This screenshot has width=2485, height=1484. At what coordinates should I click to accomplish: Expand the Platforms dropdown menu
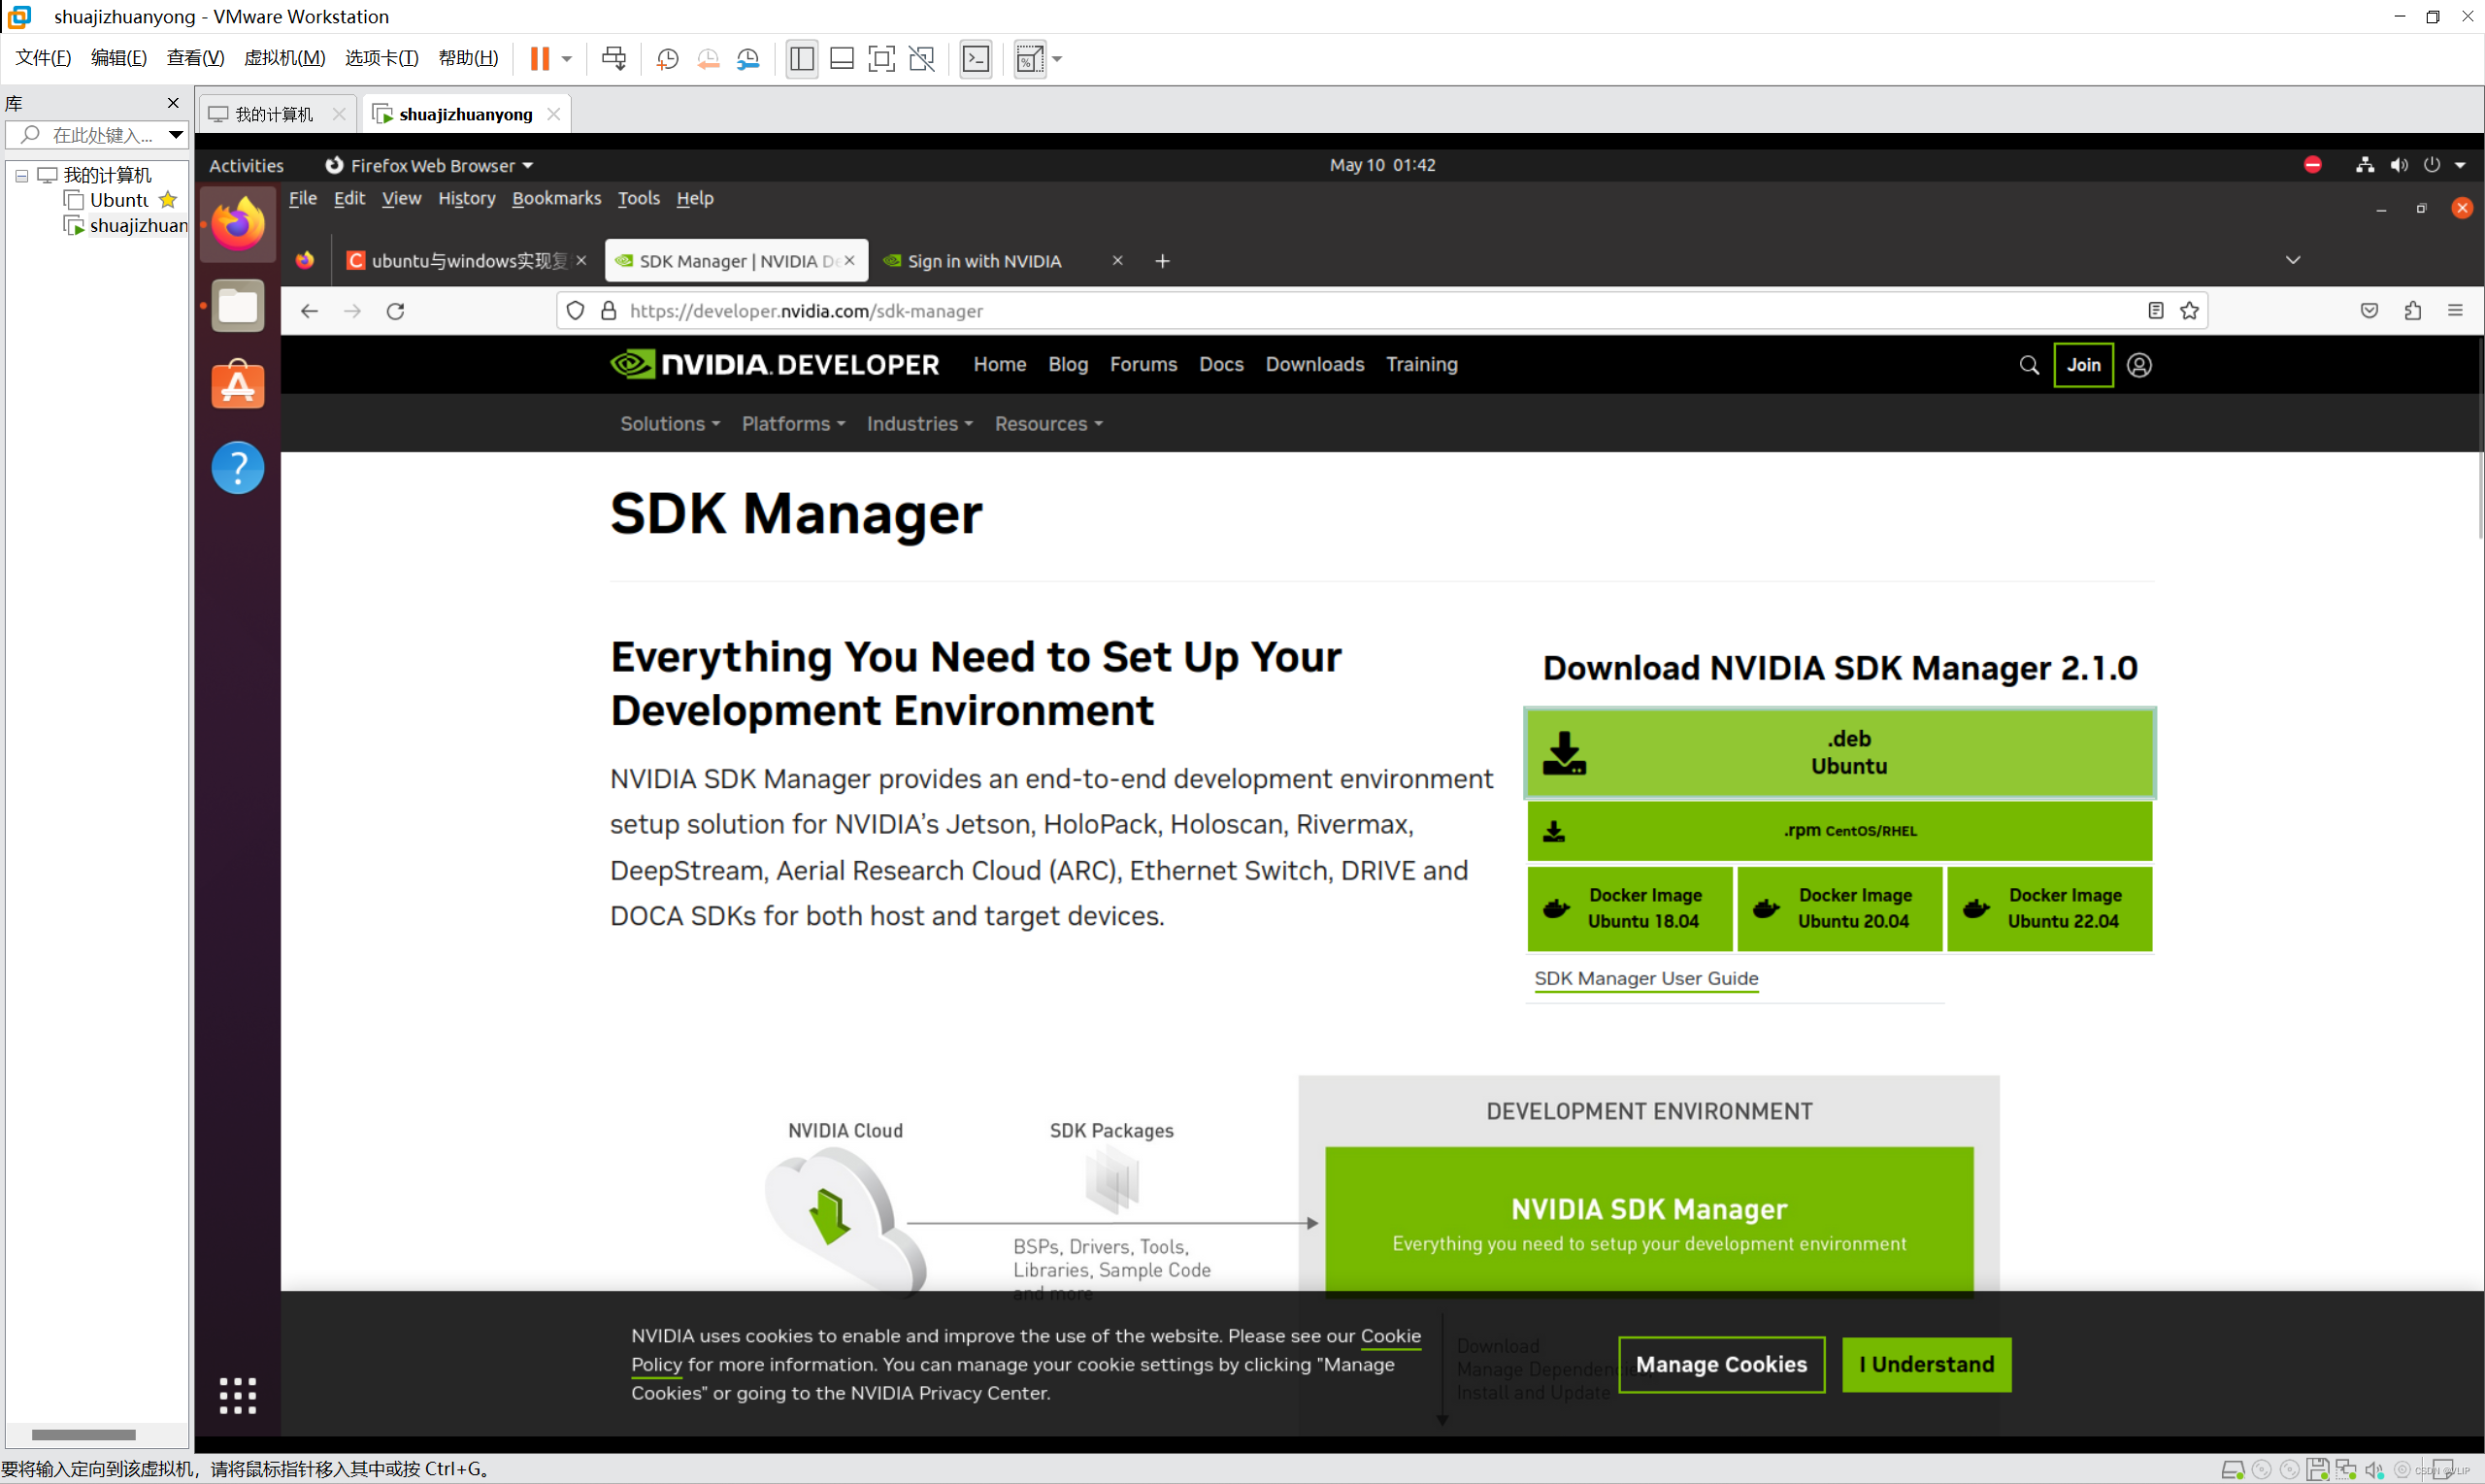point(793,424)
